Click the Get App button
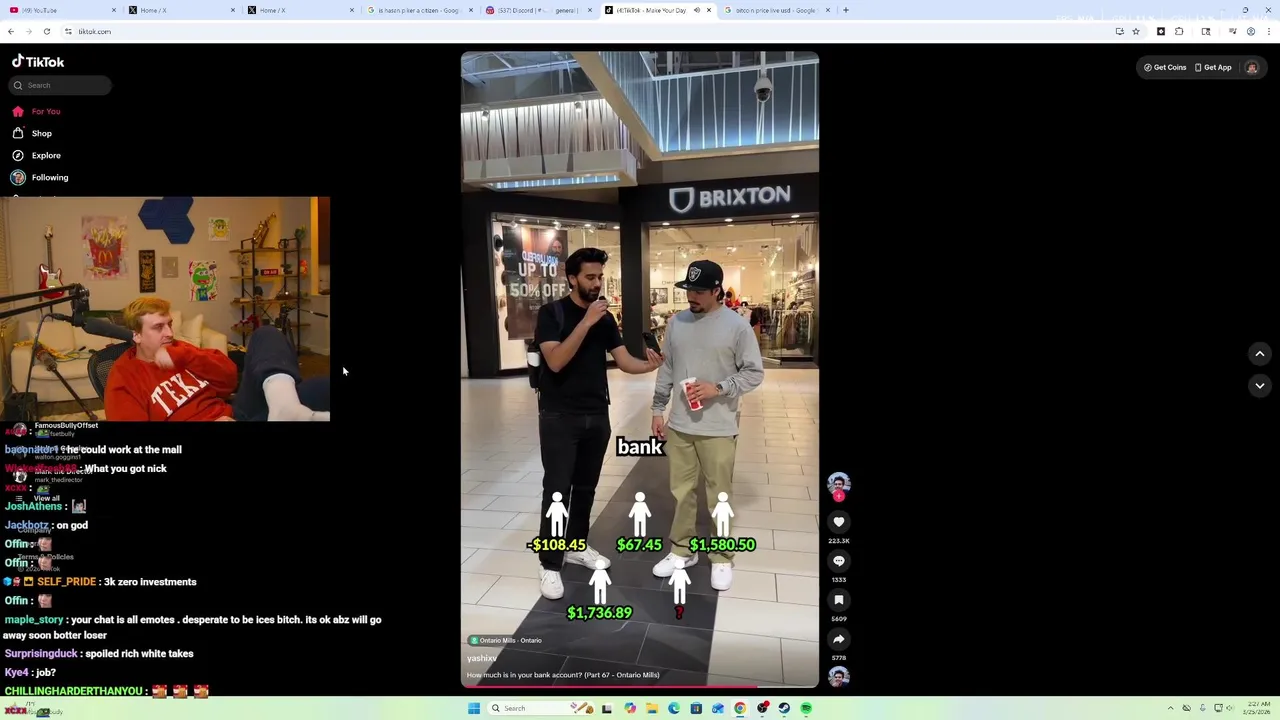 click(x=1213, y=67)
